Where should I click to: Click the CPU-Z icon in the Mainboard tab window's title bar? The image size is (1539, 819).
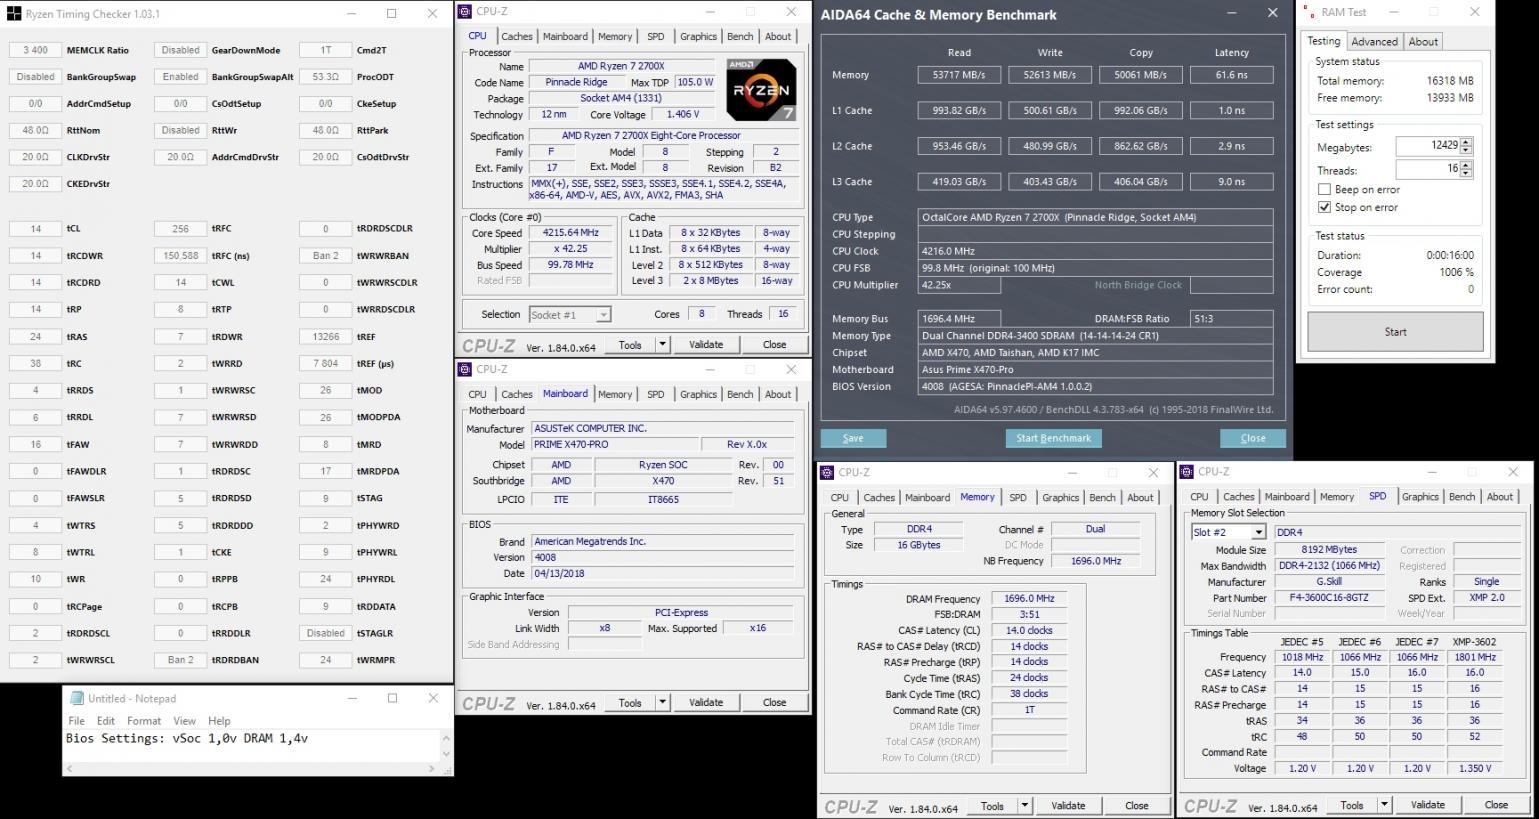pos(465,369)
